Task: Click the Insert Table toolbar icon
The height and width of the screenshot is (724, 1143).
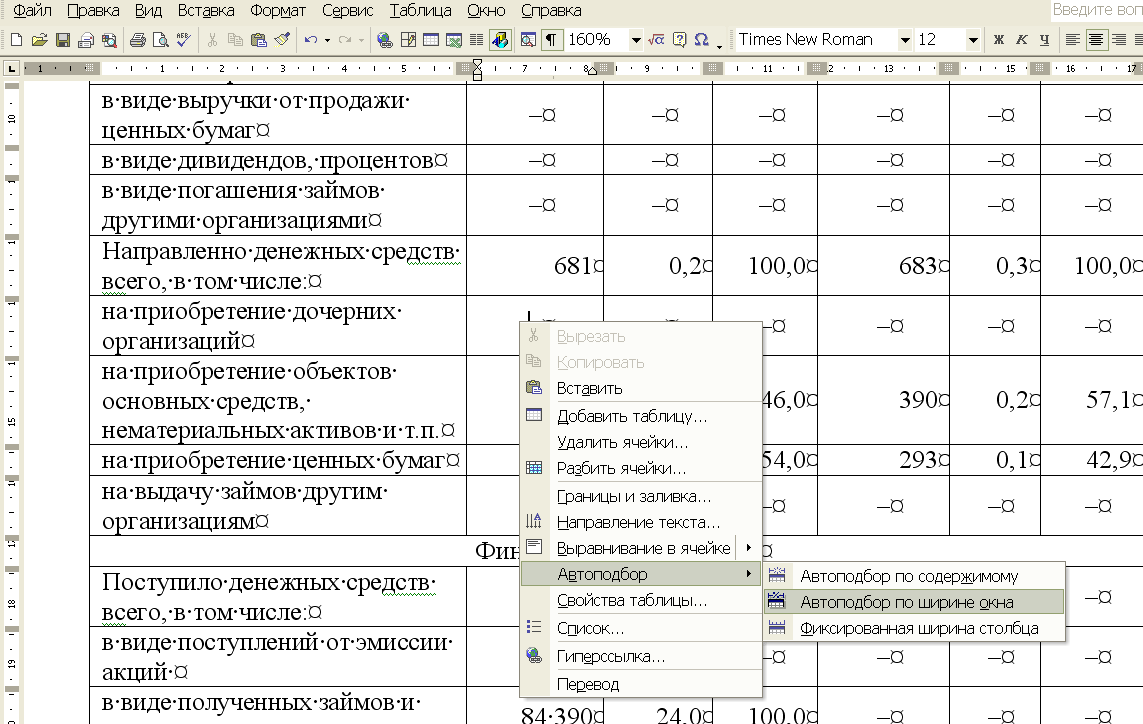Action: pos(431,40)
